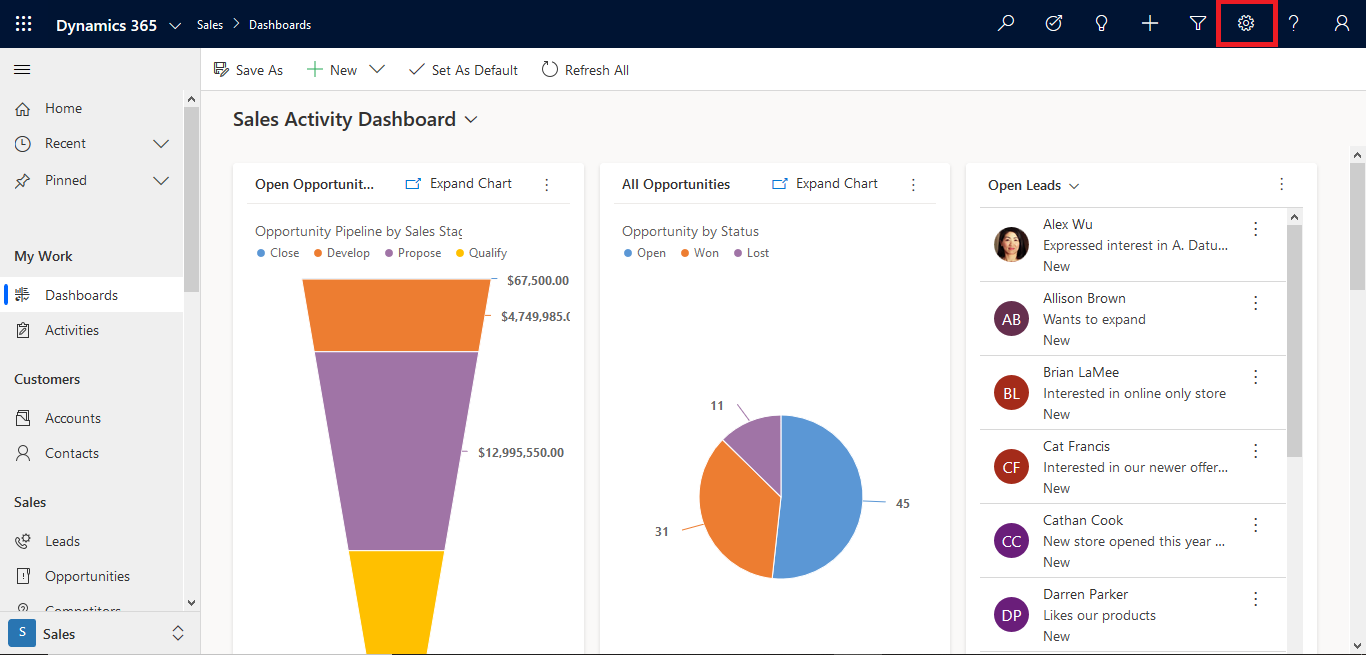The width and height of the screenshot is (1366, 655).
Task: Open Dashboards breadcrumb menu item
Action: tap(280, 23)
